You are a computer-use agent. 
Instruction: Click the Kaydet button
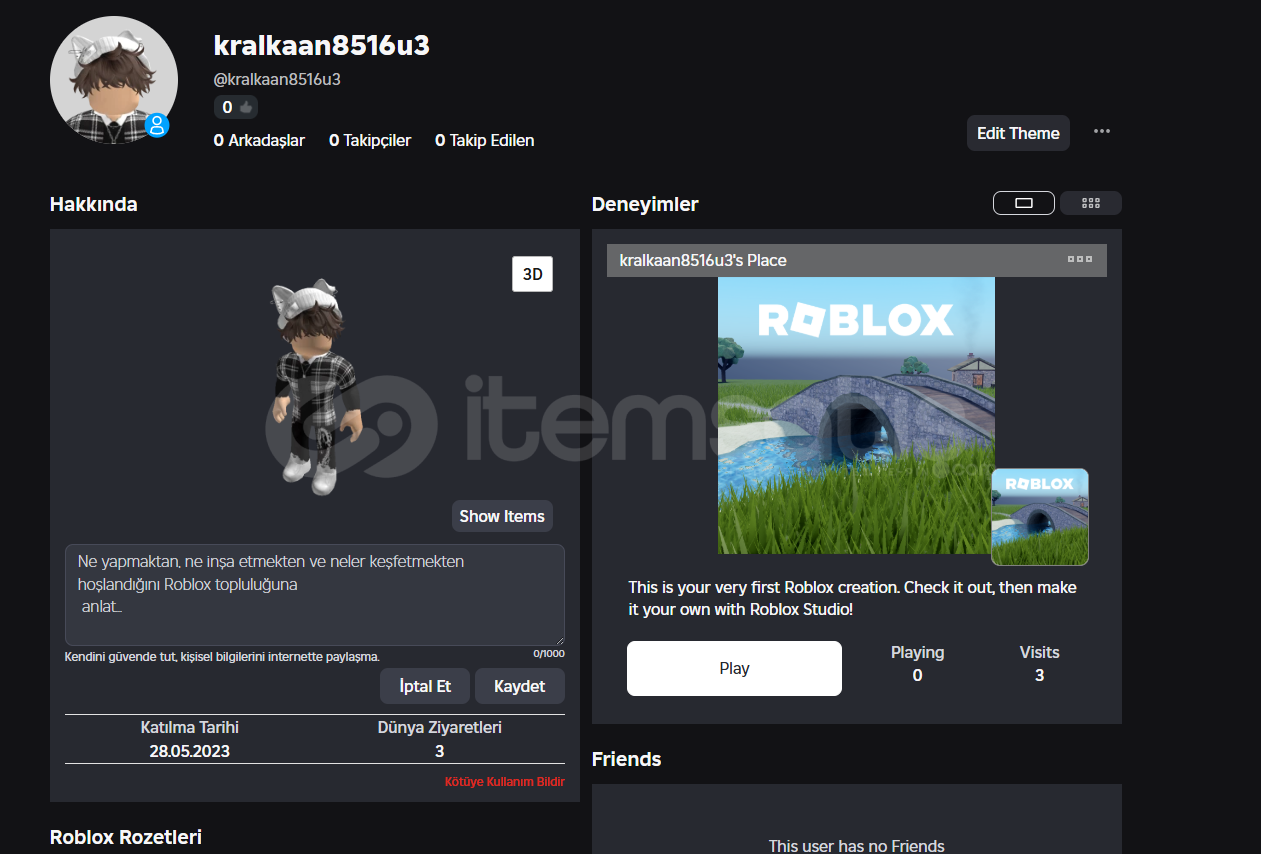point(520,686)
